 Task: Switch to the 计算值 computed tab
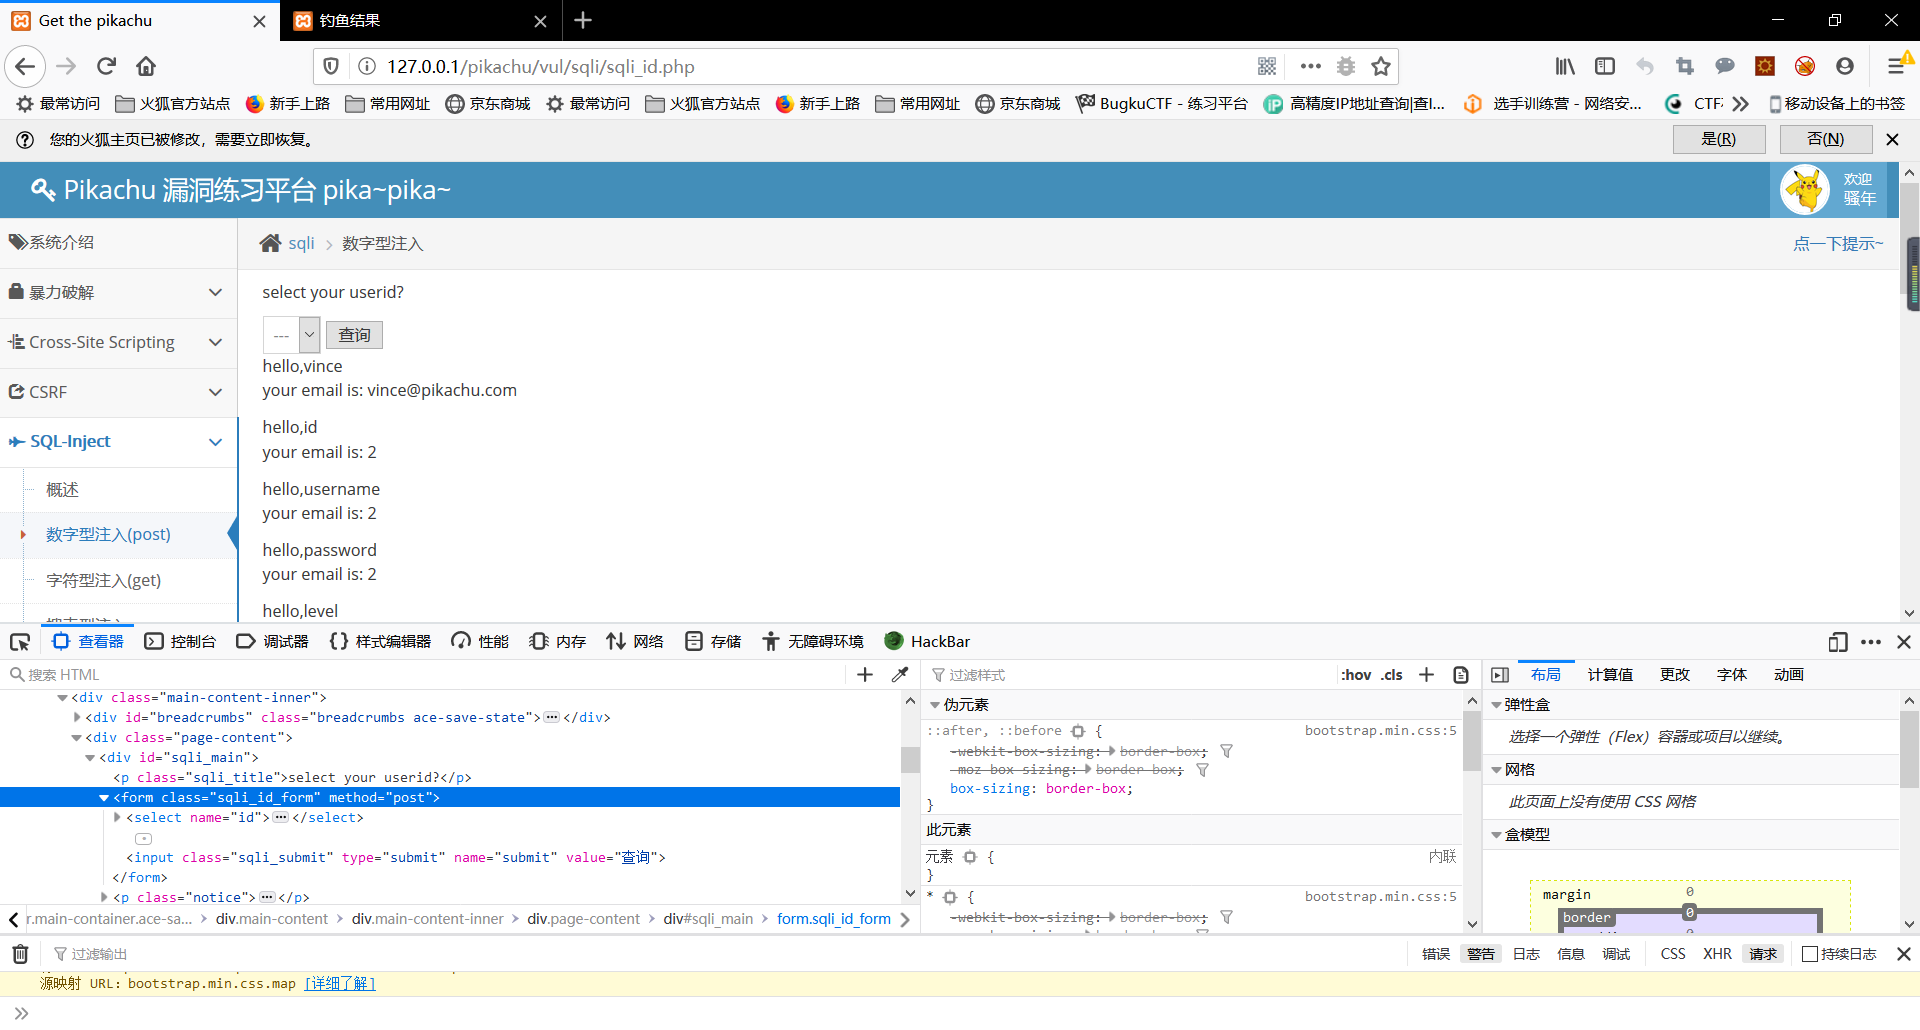pos(1610,675)
